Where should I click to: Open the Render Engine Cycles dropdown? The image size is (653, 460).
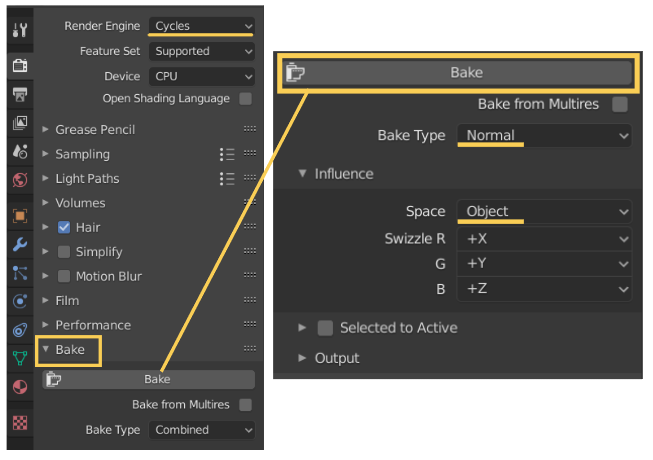(202, 26)
